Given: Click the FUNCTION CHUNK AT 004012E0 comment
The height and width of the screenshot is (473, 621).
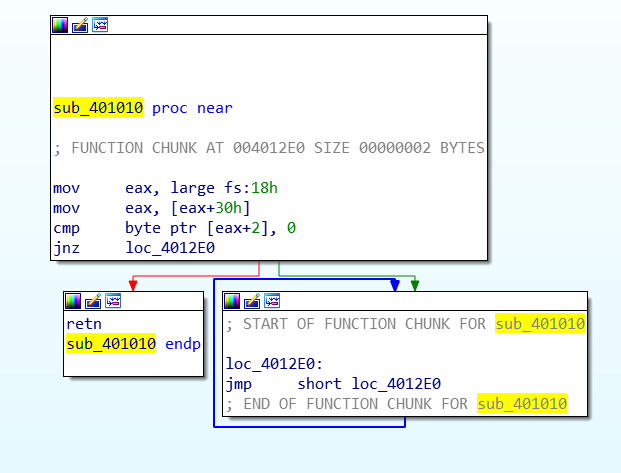Looking at the screenshot, I should (269, 148).
